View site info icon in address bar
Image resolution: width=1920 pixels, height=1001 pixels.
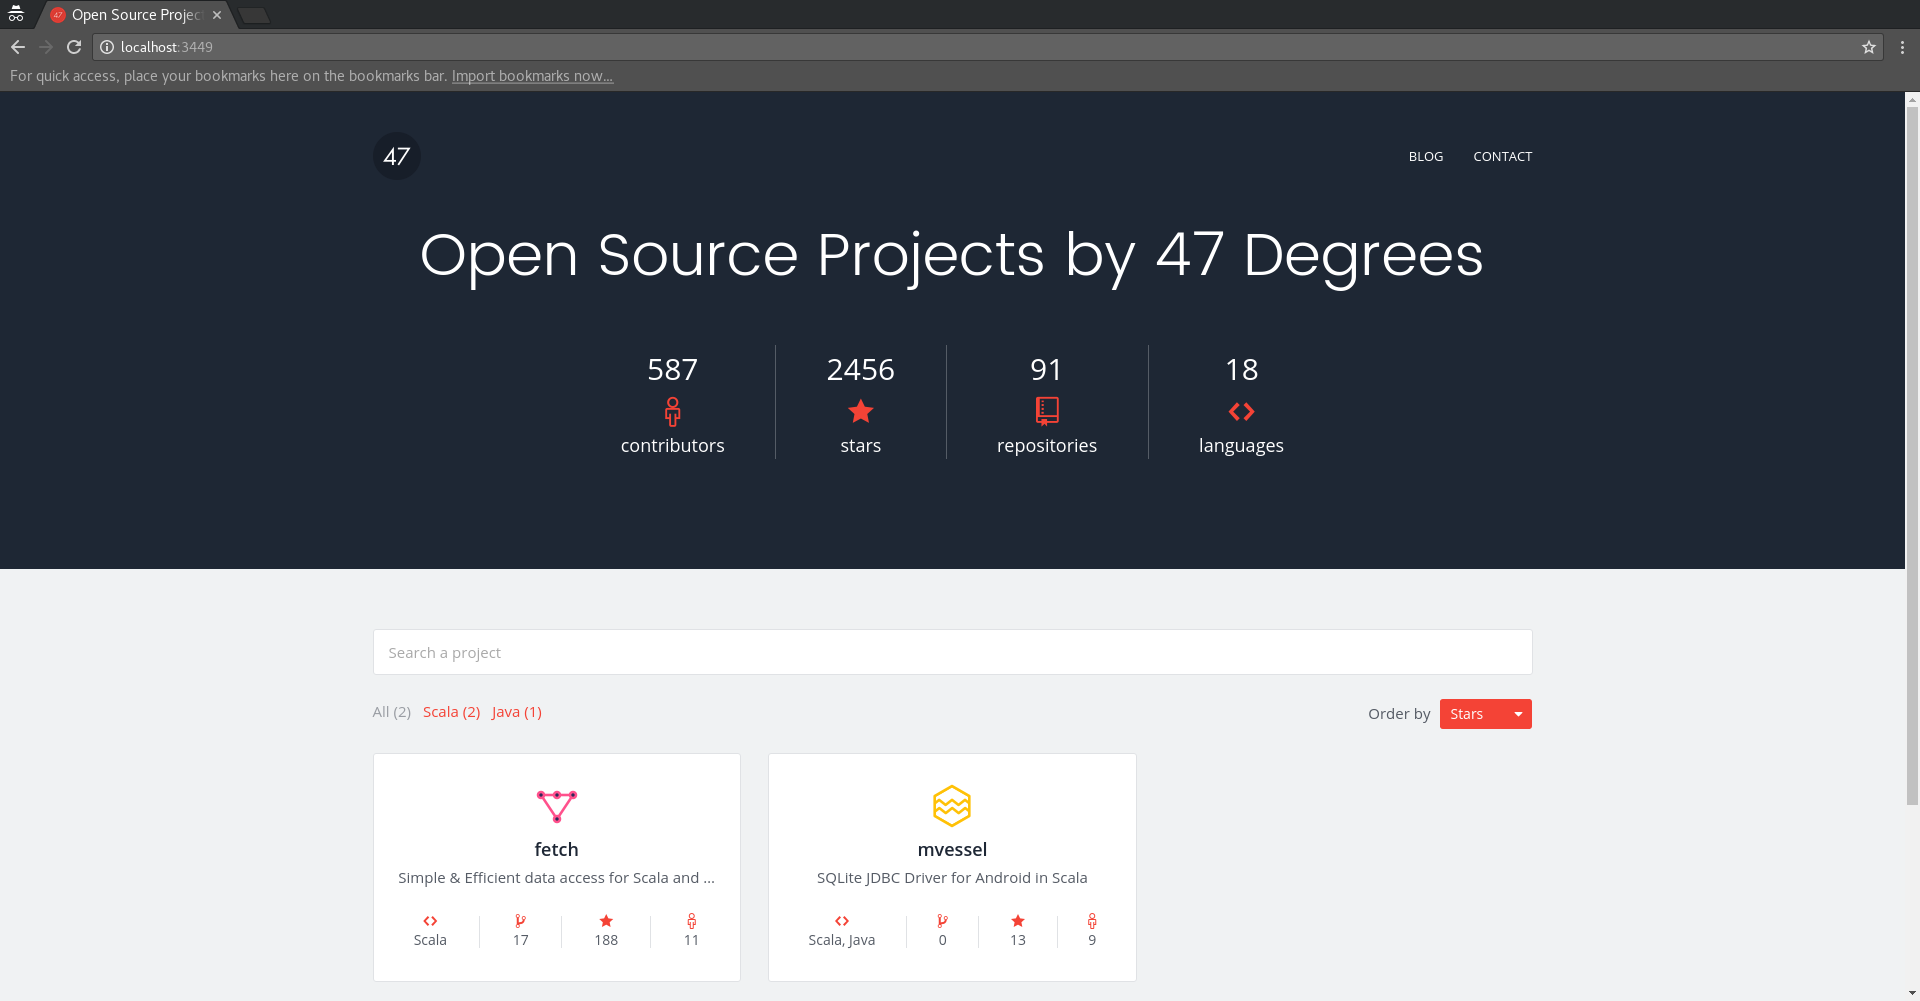[x=107, y=47]
